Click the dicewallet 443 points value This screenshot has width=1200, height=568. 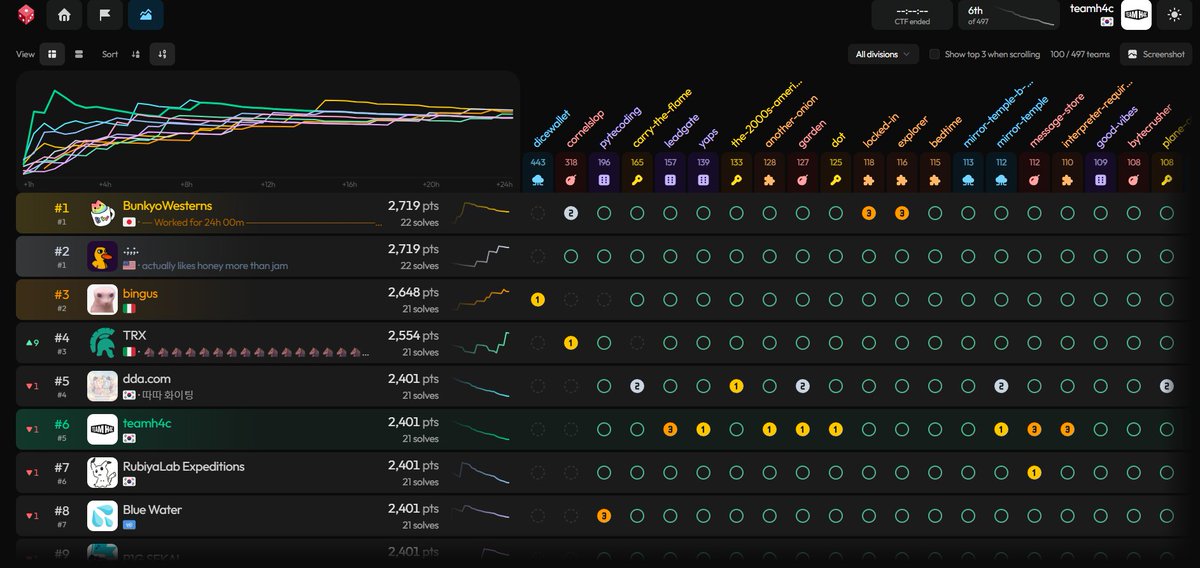click(538, 162)
